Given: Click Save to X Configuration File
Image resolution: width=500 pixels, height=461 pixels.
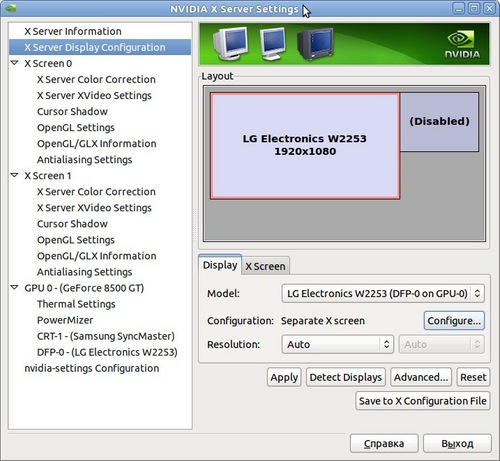Looking at the screenshot, I should pos(423,401).
